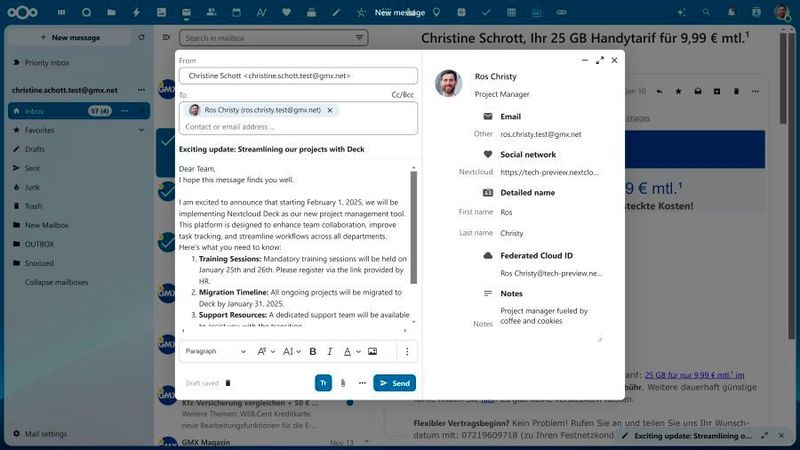Refresh the mailbox with reload icon
This screenshot has width=800, height=450.
pyautogui.click(x=141, y=37)
